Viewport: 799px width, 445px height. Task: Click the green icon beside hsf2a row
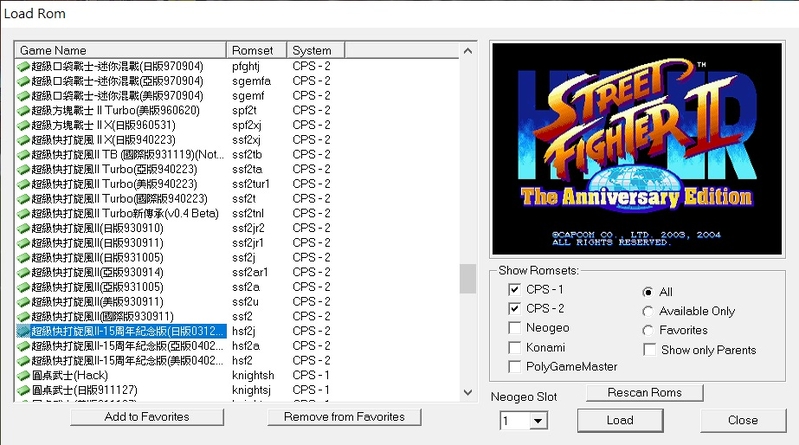[23, 346]
